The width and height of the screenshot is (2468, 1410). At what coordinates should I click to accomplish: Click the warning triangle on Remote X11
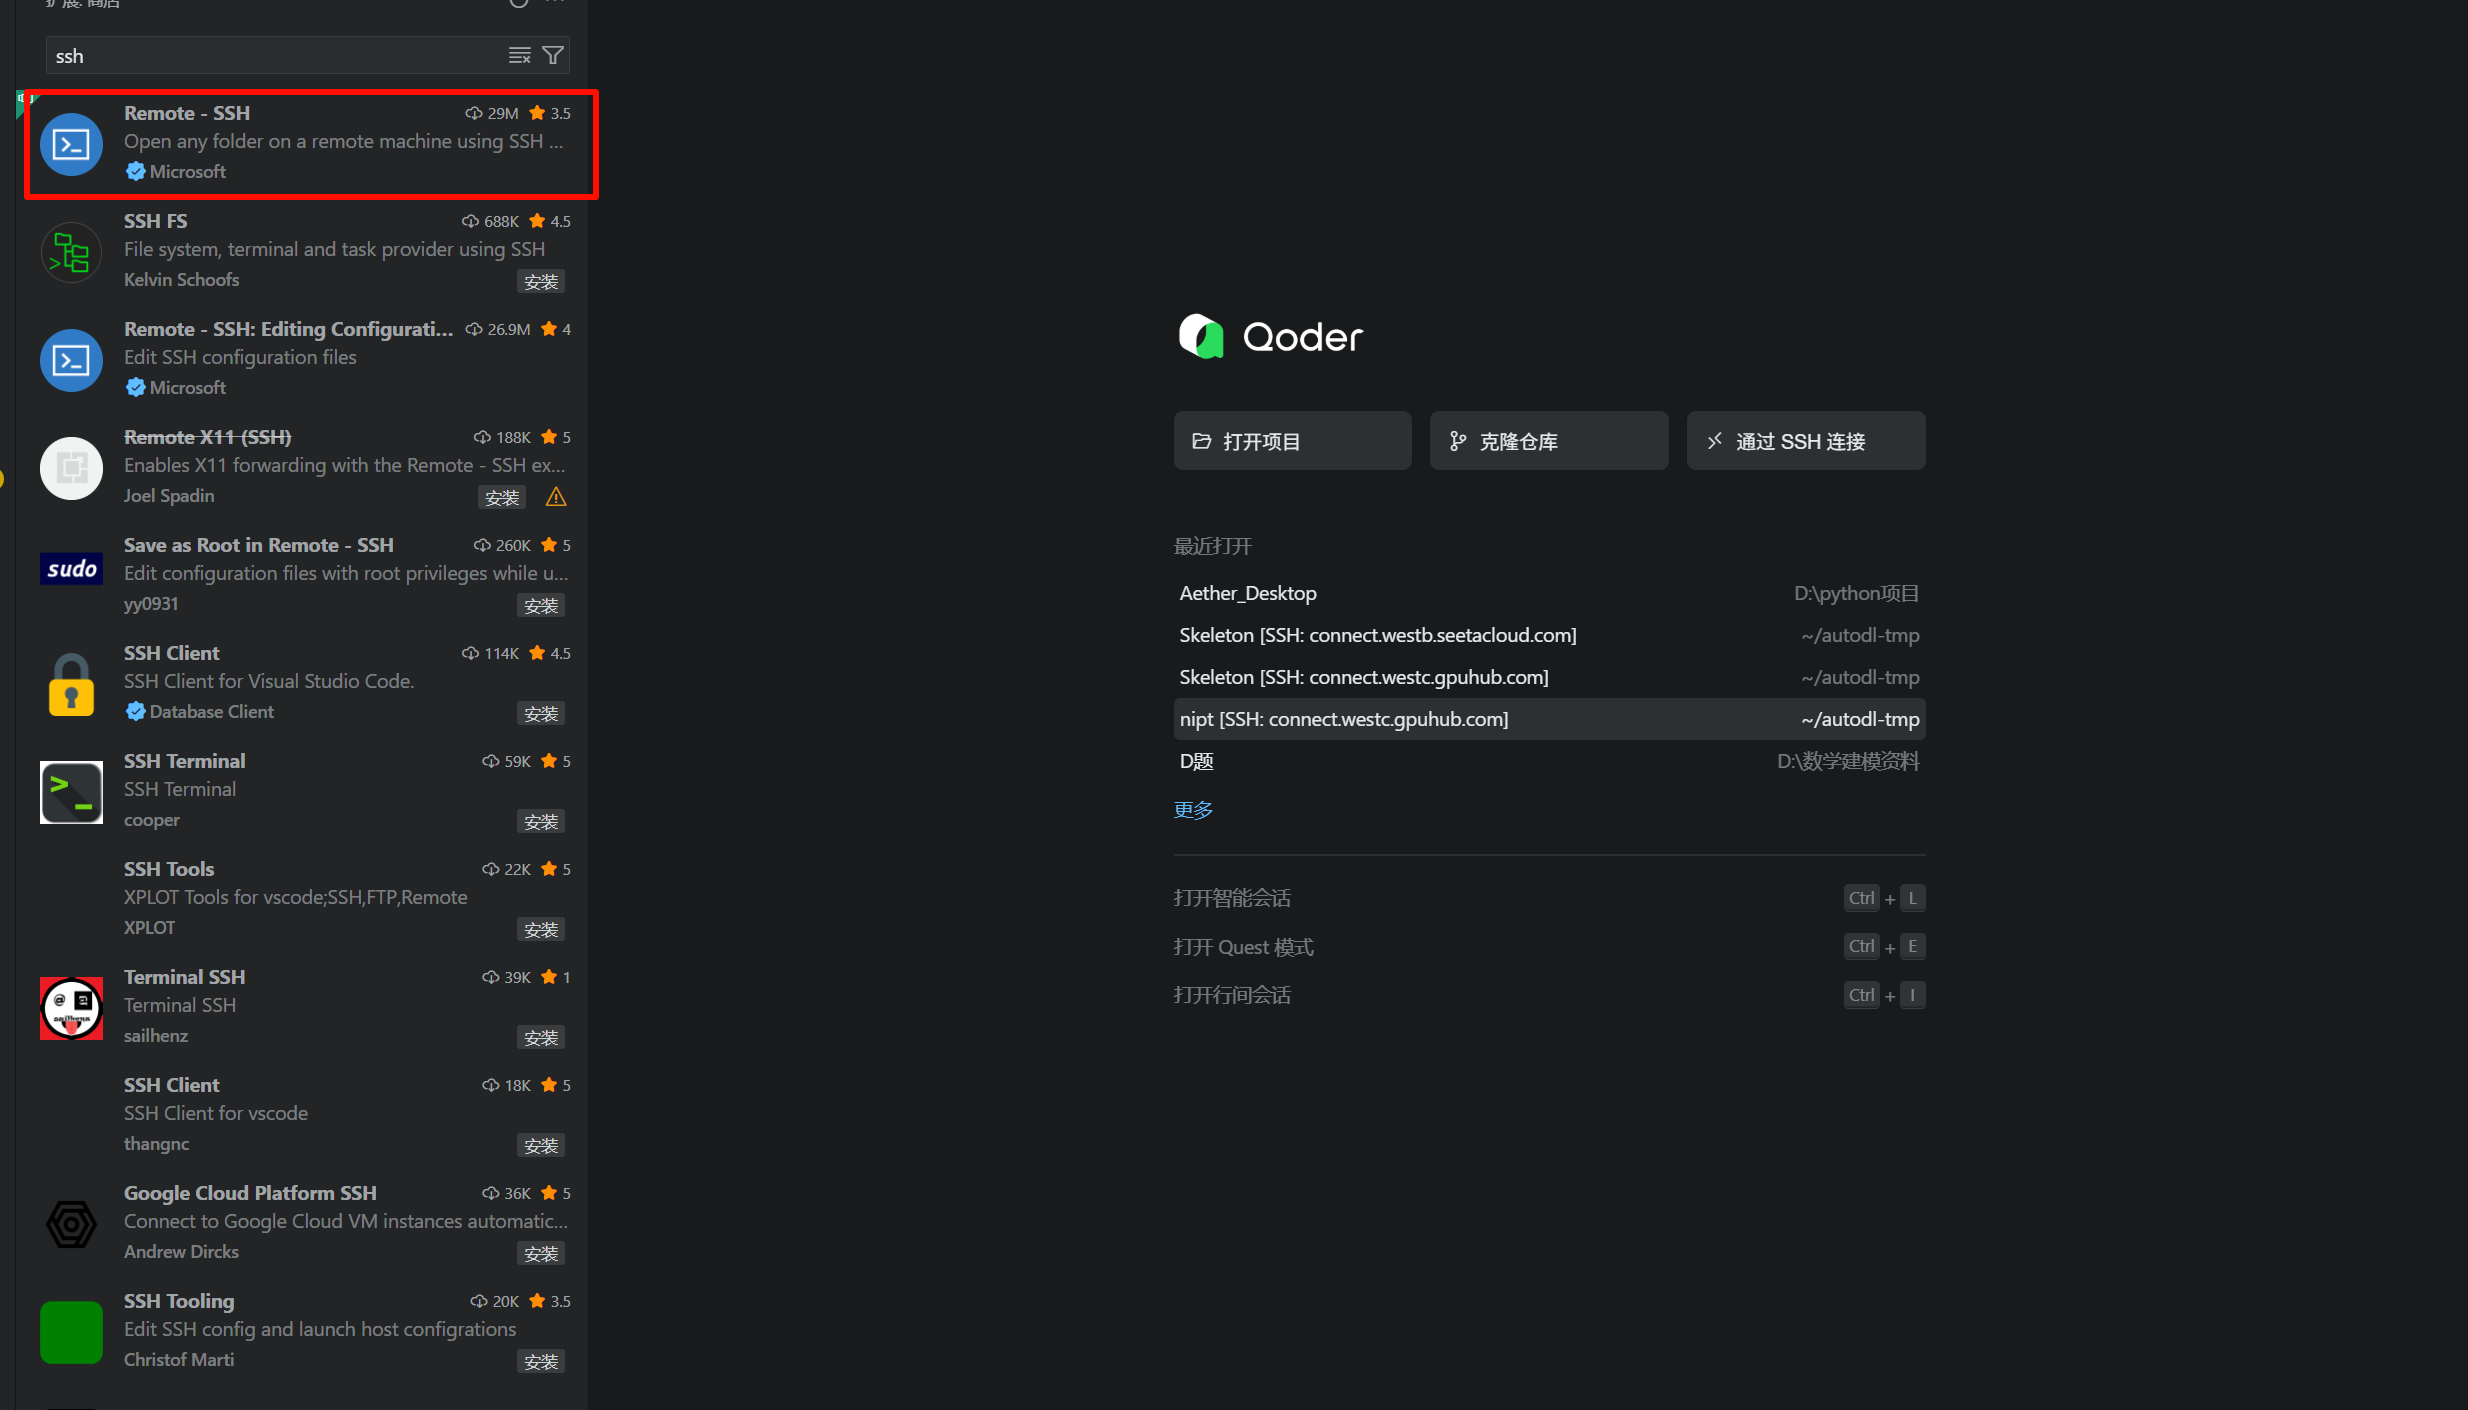556,497
